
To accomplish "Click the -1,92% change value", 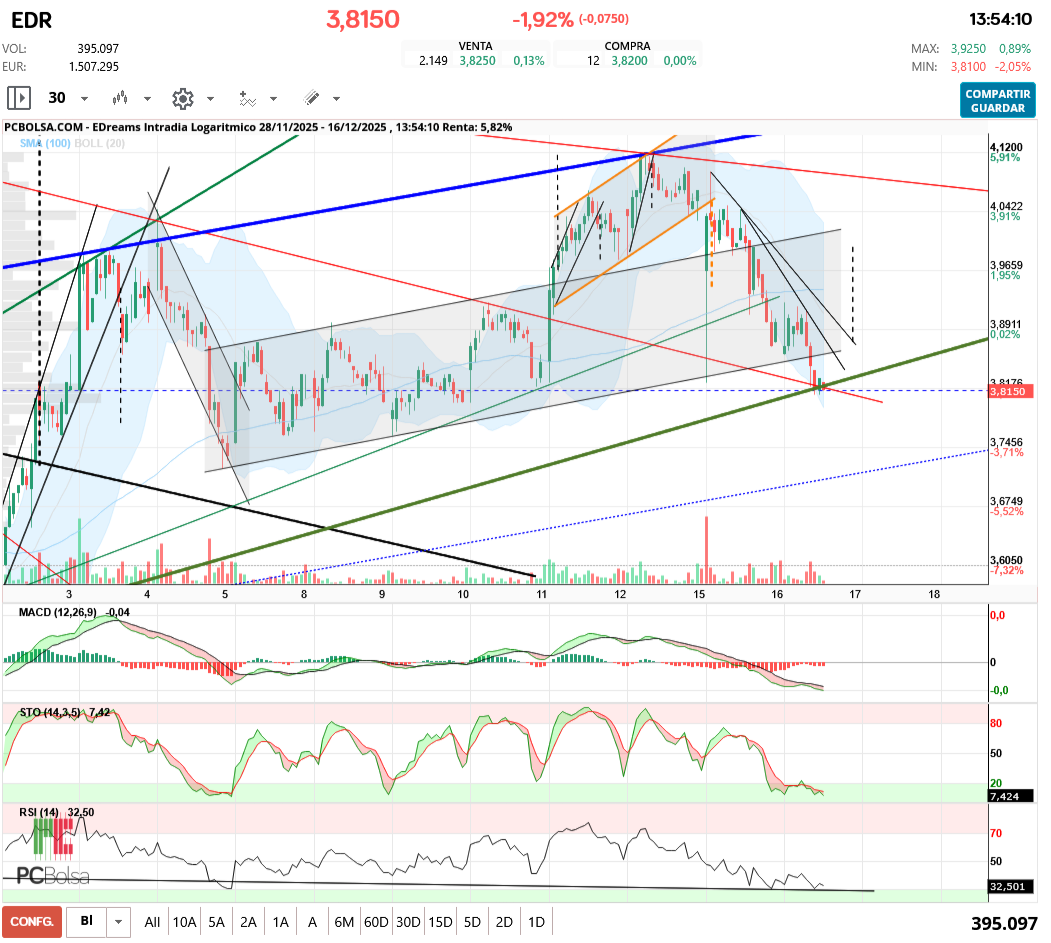I will tap(543, 20).
